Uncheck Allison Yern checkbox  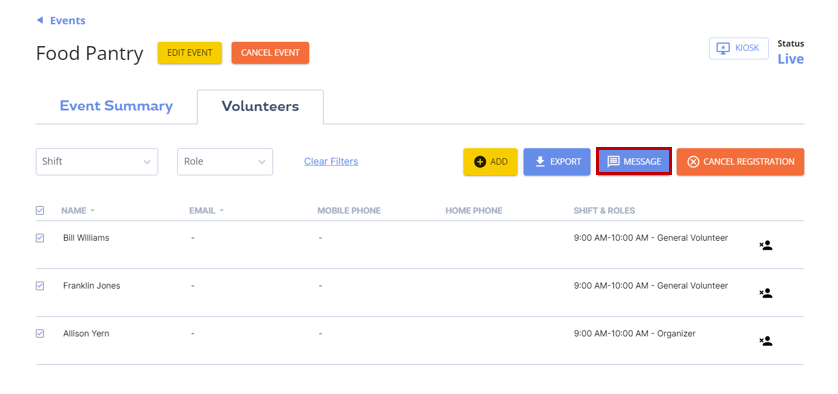(x=40, y=333)
